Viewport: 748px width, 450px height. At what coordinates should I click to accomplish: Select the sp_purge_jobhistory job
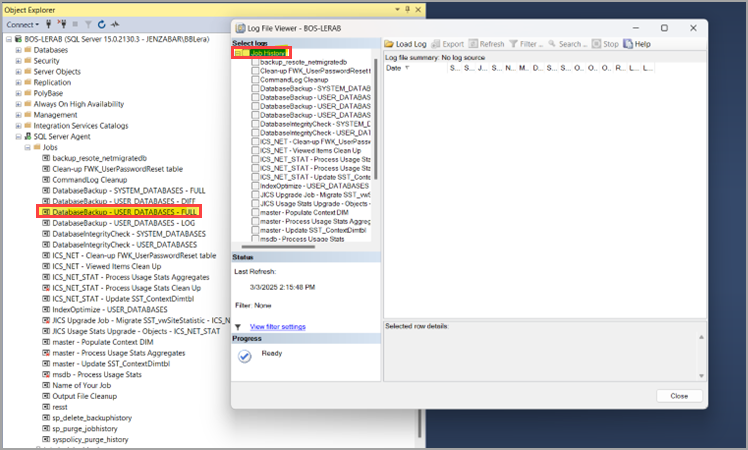(84, 429)
